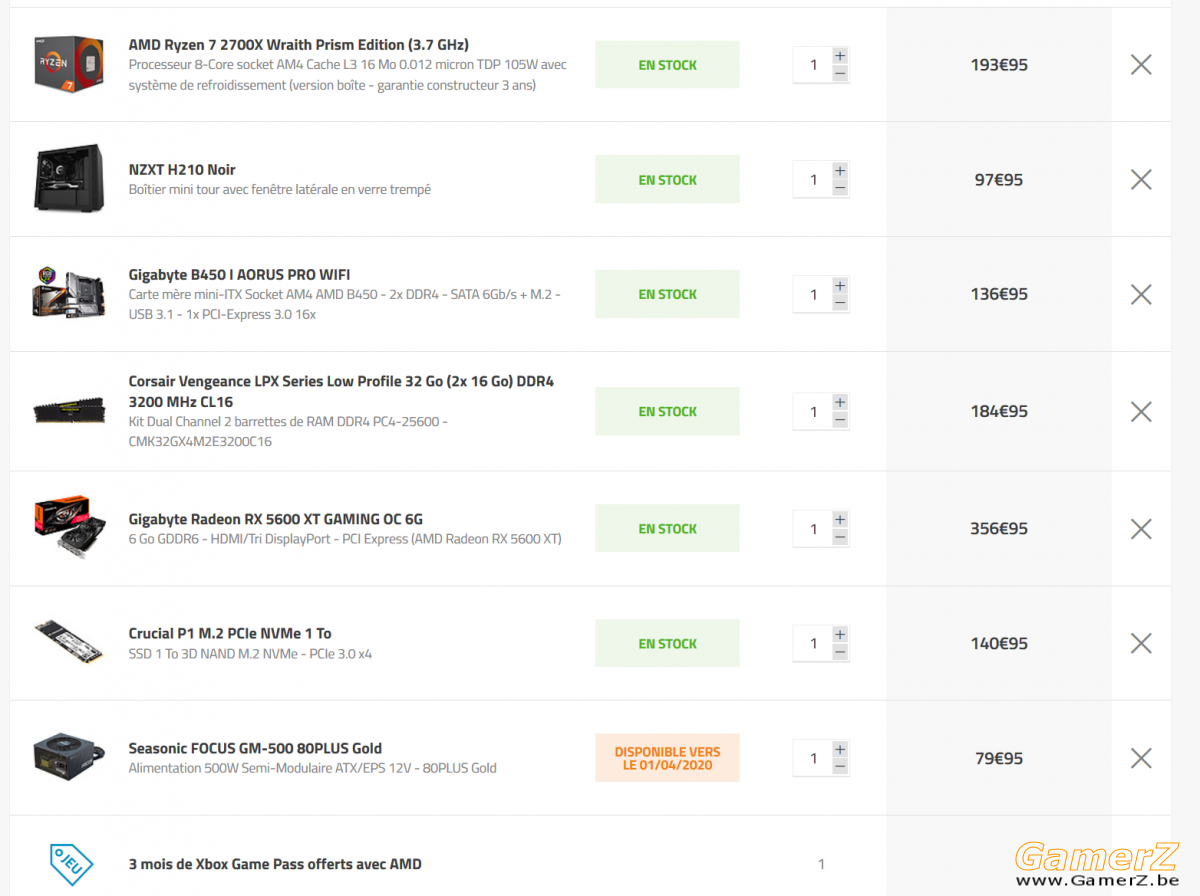Click the blue JEU tag icon

coord(71,864)
